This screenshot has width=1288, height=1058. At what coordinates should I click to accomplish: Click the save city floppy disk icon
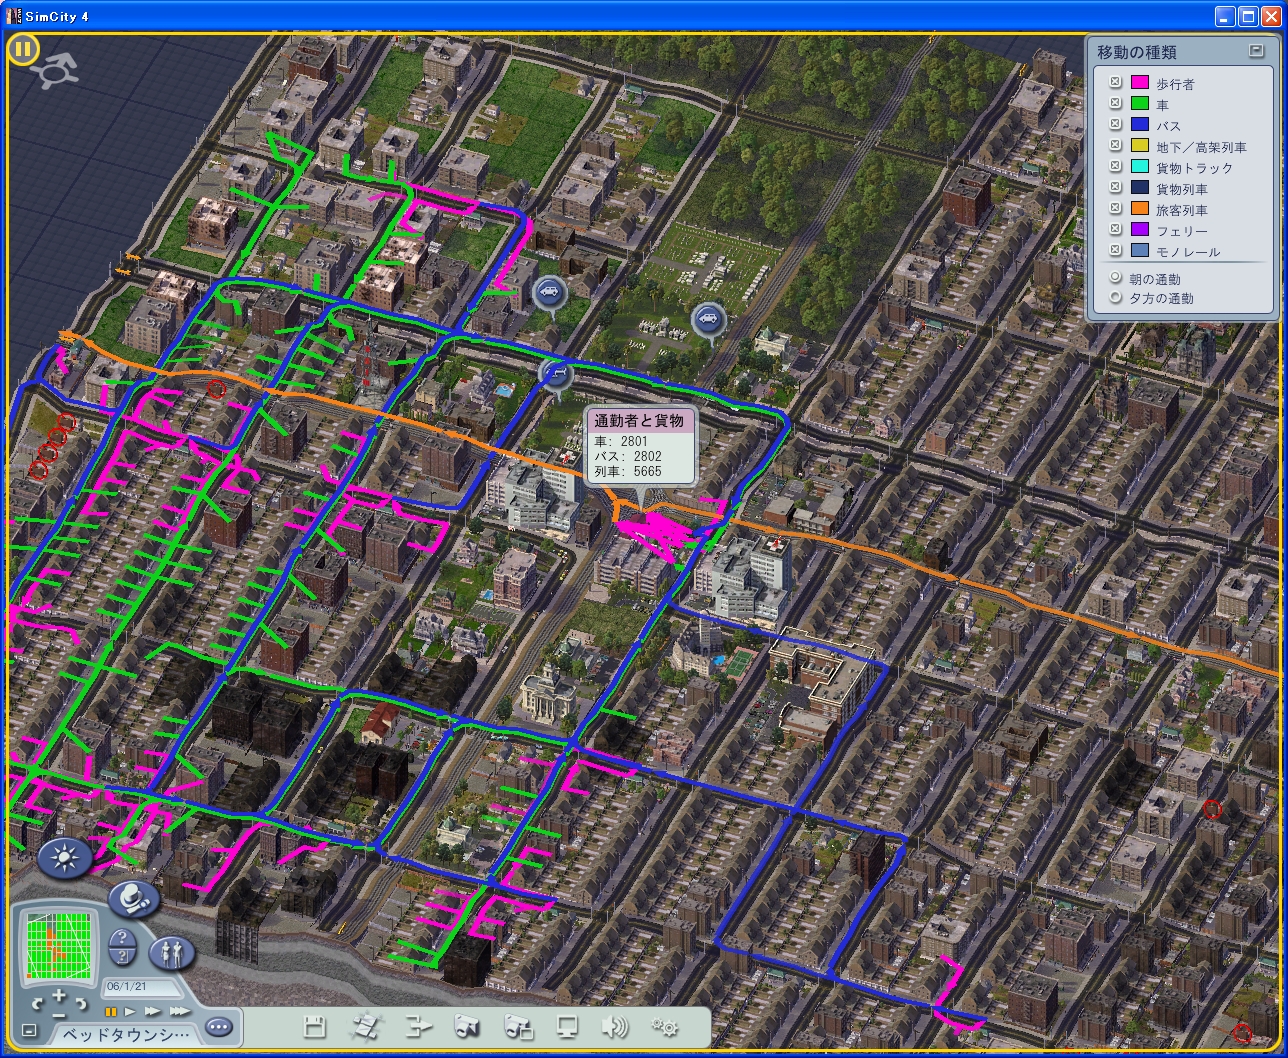(x=315, y=1026)
